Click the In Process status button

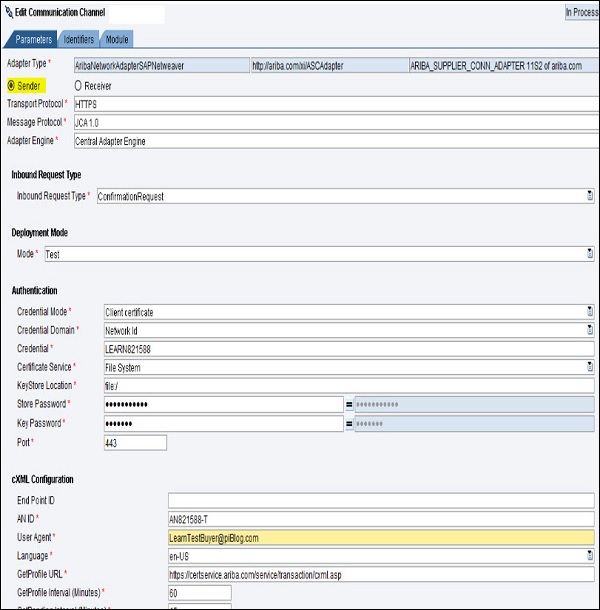[x=581, y=13]
